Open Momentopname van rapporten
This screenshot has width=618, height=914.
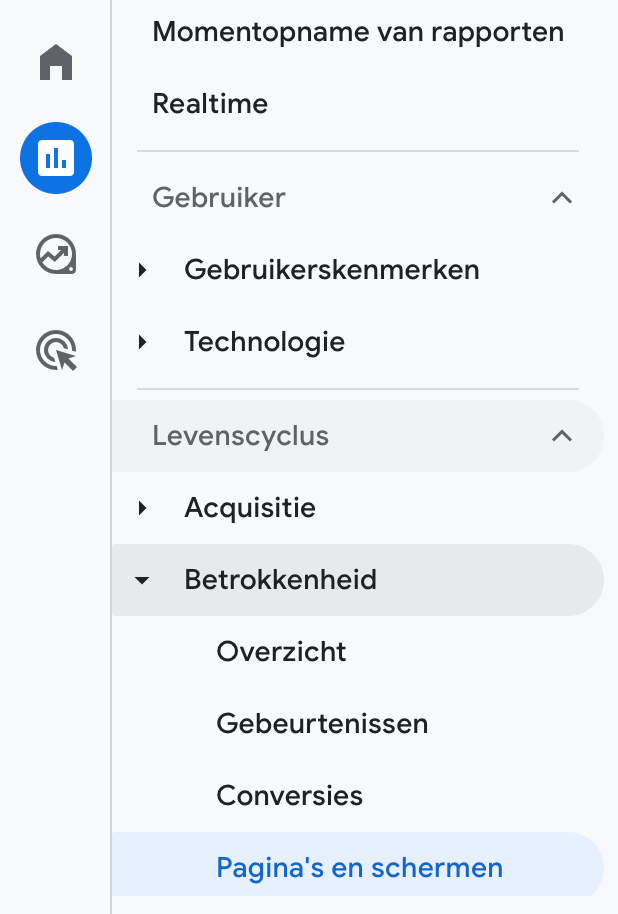tap(358, 31)
